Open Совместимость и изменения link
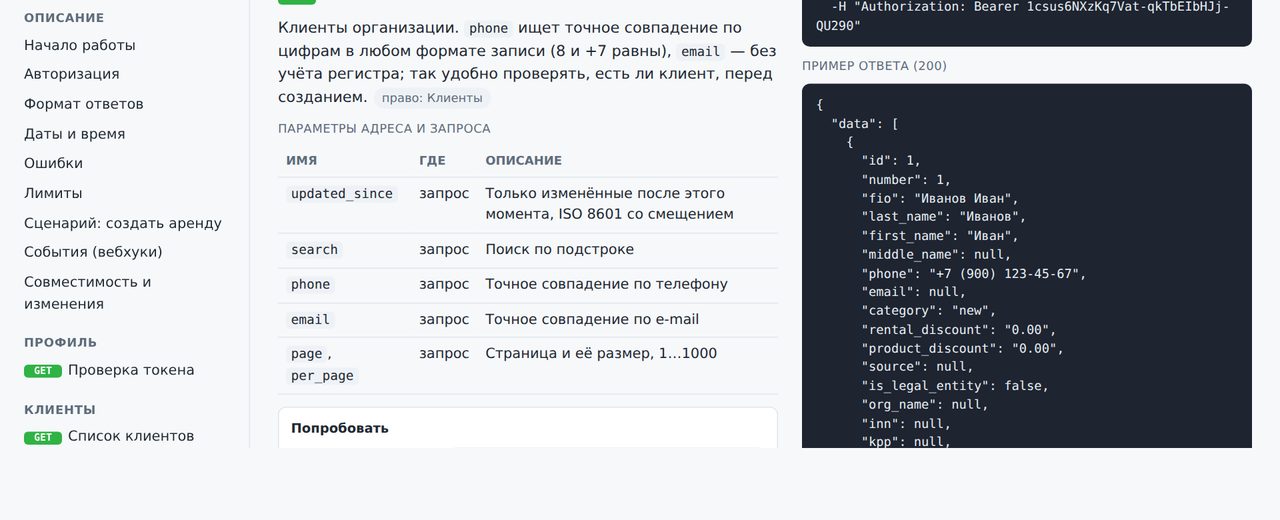Viewport: 1280px width, 520px height. pyautogui.click(x=88, y=293)
